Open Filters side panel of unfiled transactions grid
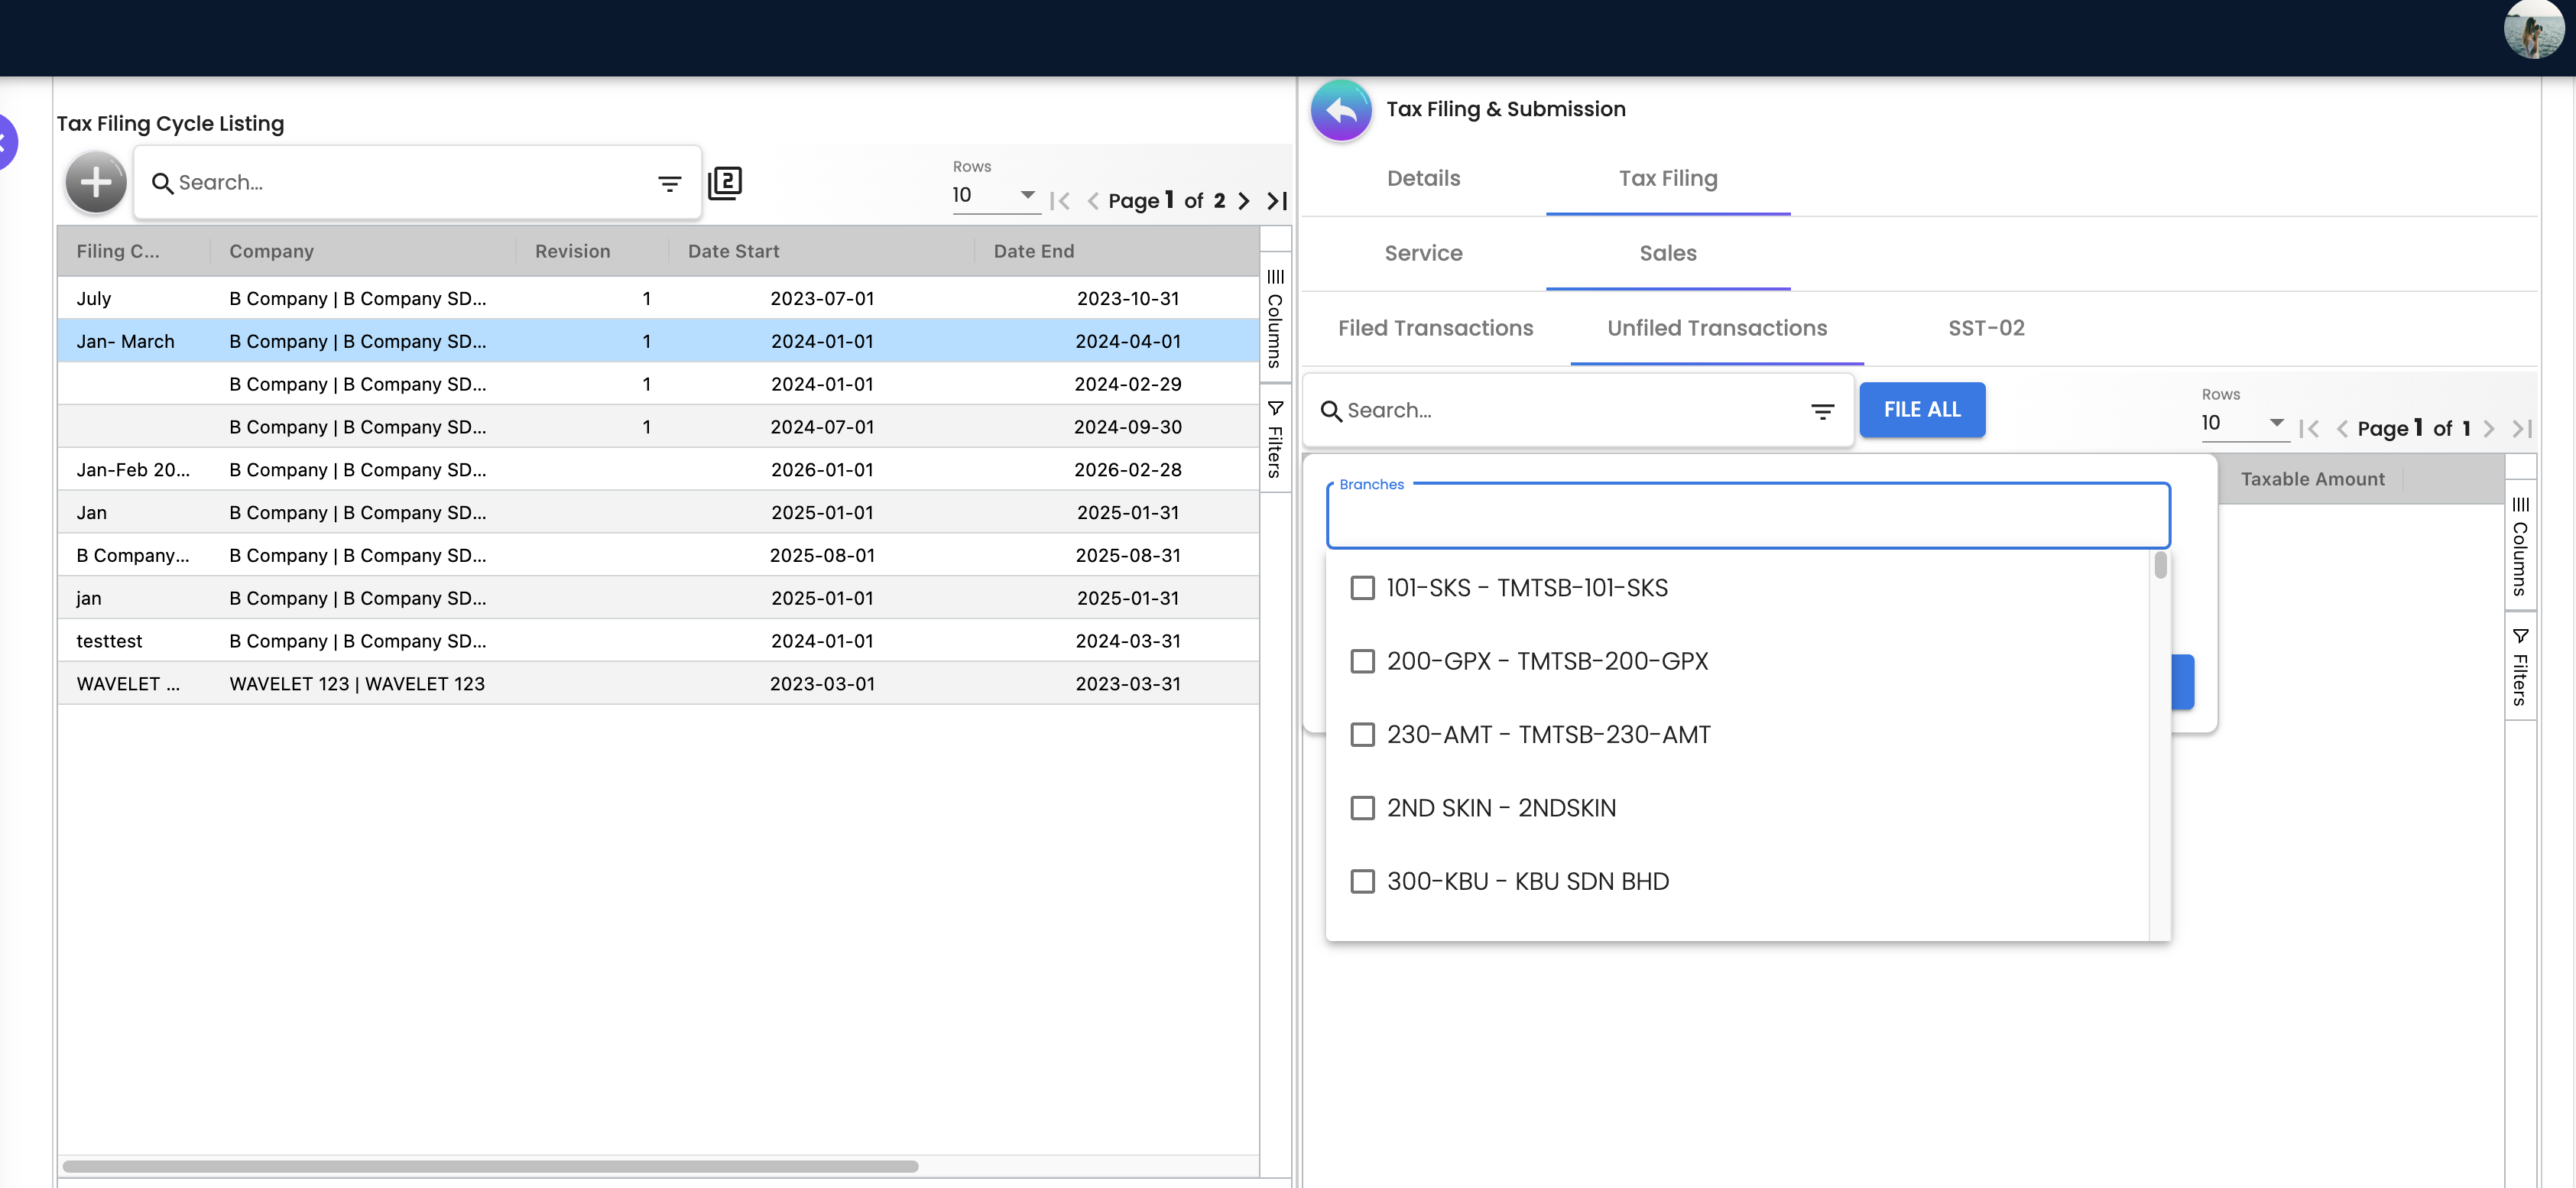This screenshot has width=2576, height=1188. coord(2520,667)
